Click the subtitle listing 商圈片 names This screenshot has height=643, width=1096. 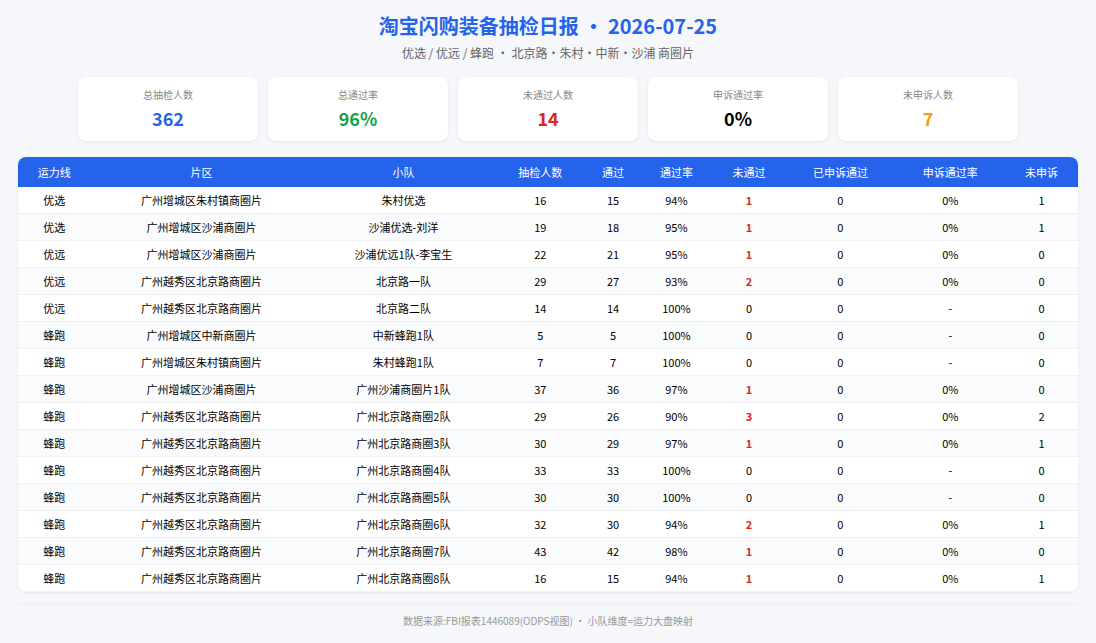point(547,53)
